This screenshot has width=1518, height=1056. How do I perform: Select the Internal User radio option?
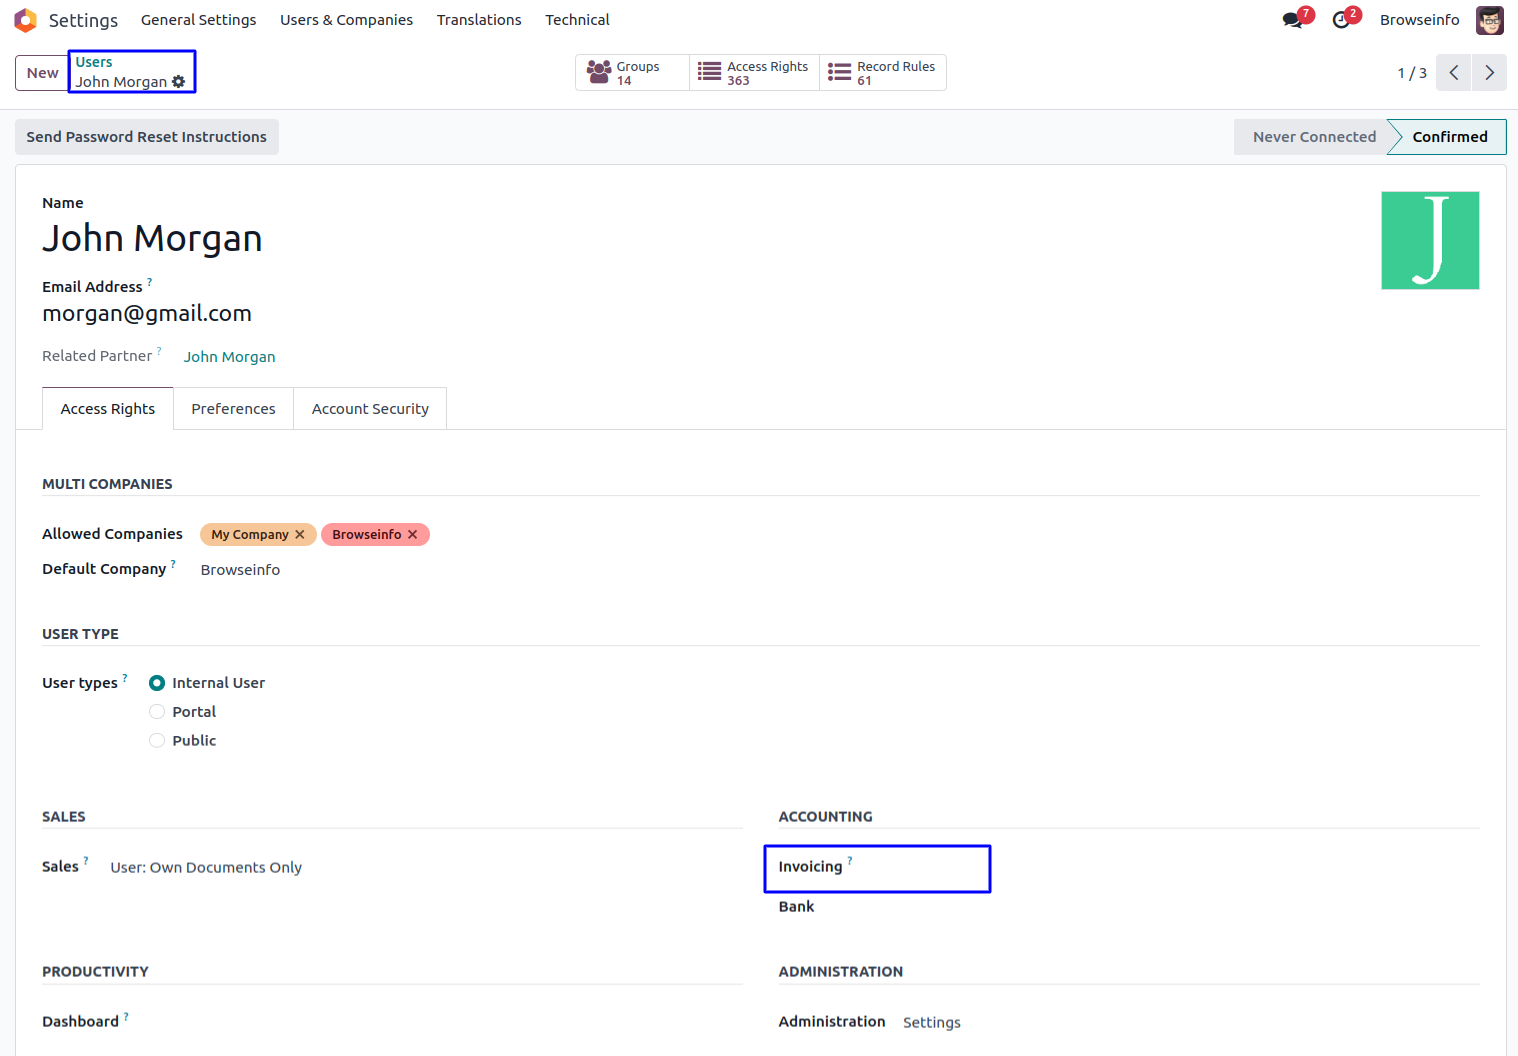157,683
